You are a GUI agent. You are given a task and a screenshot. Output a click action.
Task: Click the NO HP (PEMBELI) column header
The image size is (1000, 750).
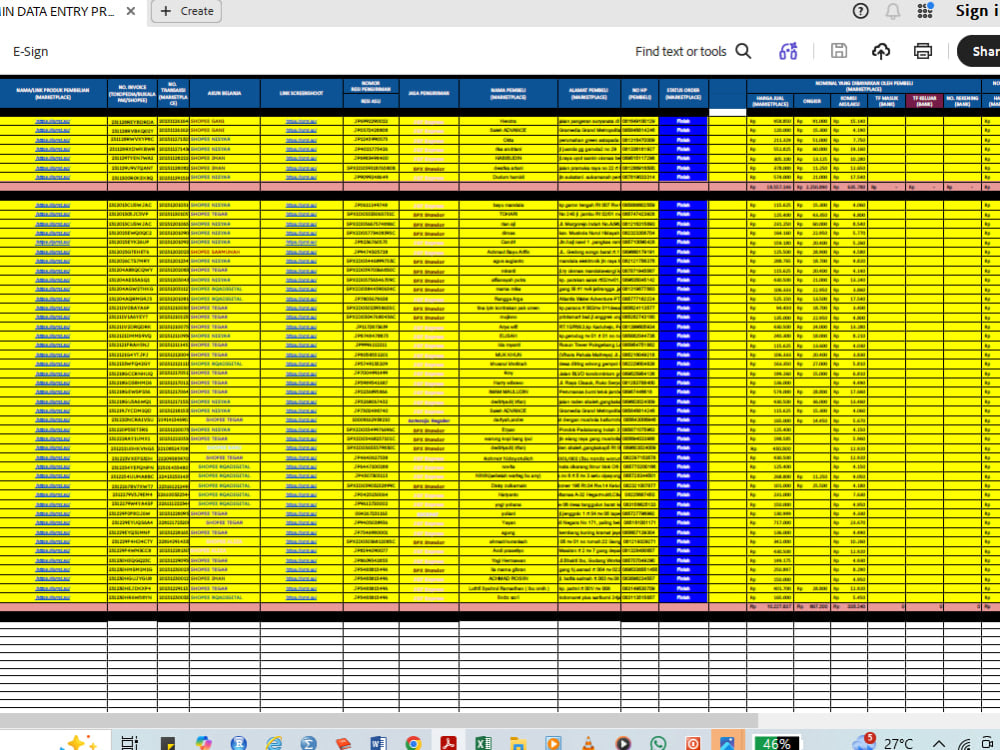point(640,93)
